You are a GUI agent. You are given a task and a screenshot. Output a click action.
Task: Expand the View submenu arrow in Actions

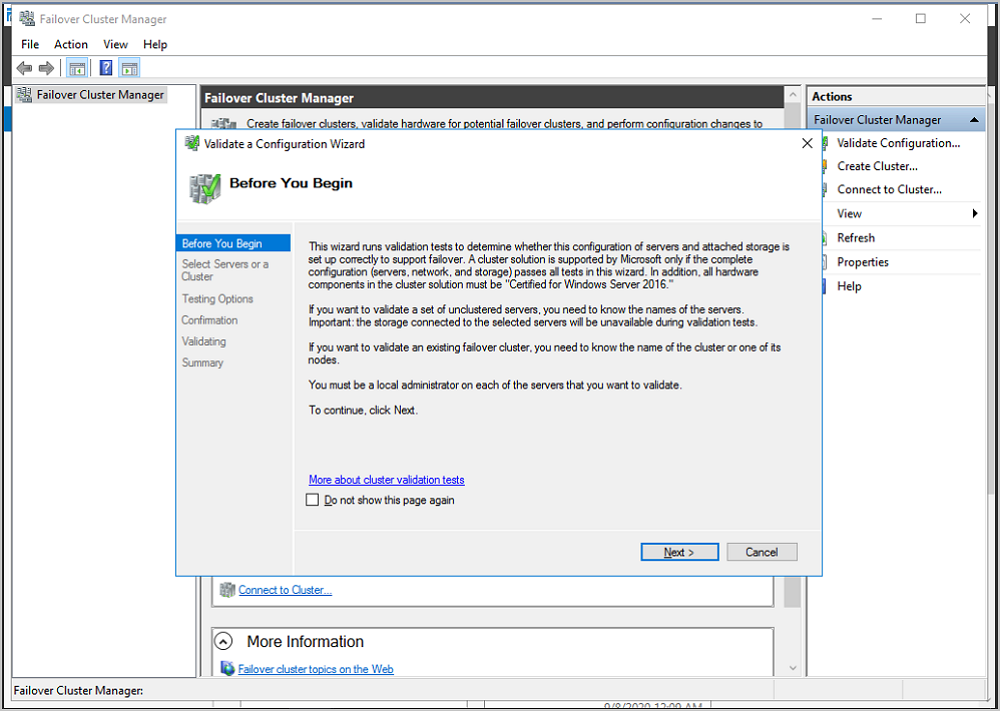point(974,214)
